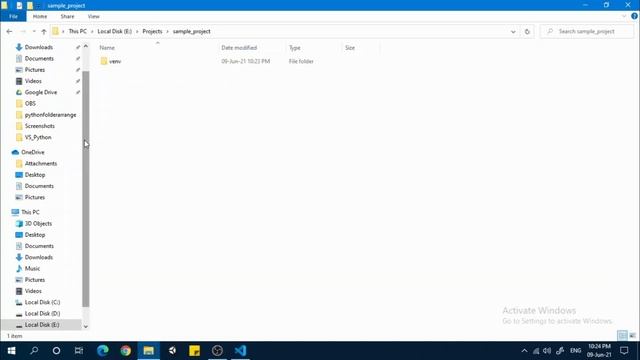Open Google Drive in the sidebar
The height and width of the screenshot is (360, 640).
click(x=40, y=92)
